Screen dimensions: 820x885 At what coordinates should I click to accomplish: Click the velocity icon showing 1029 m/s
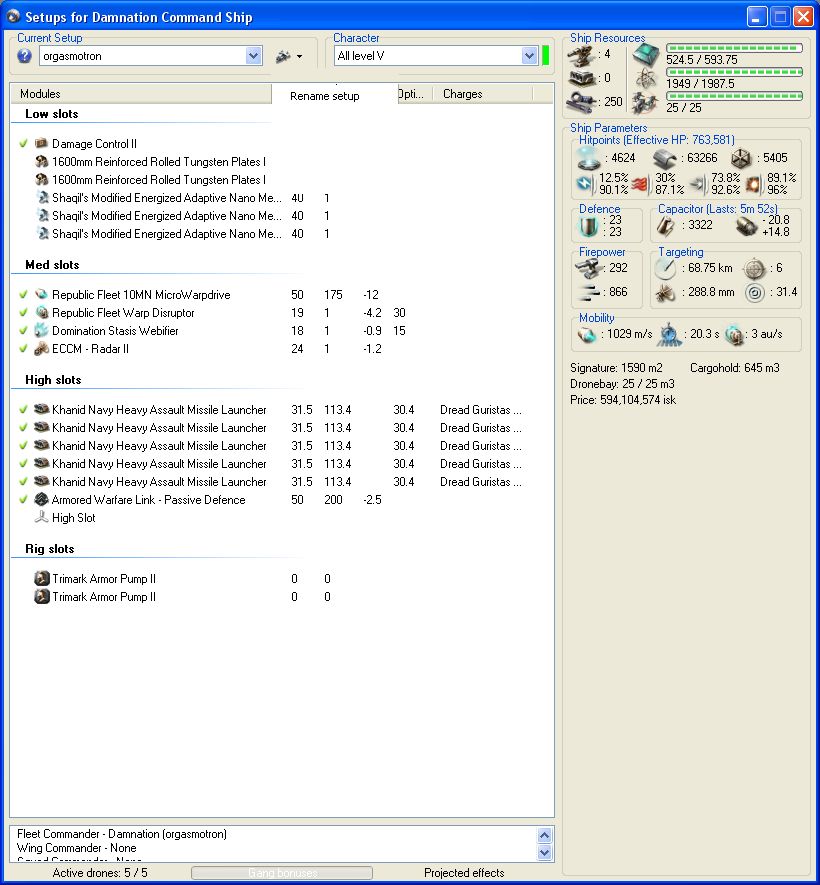coord(587,334)
